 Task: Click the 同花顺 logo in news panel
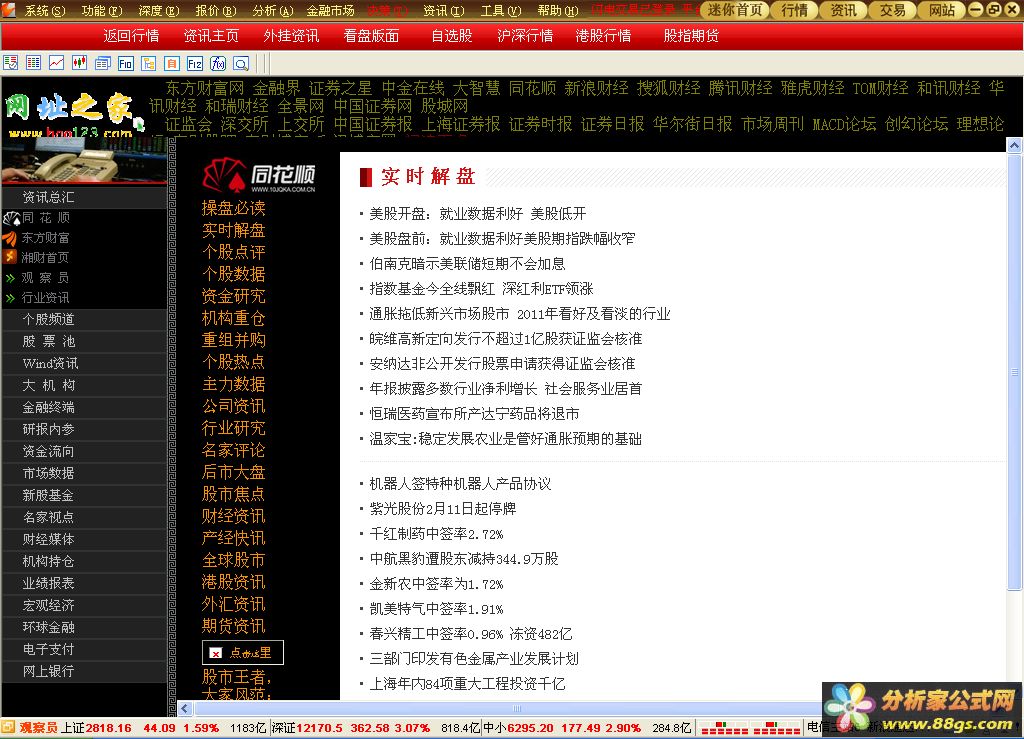tap(259, 176)
